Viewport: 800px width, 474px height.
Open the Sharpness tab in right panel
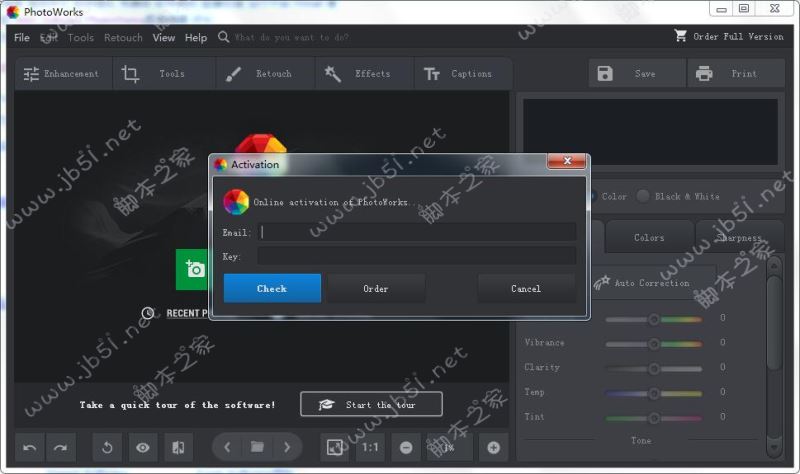(739, 237)
